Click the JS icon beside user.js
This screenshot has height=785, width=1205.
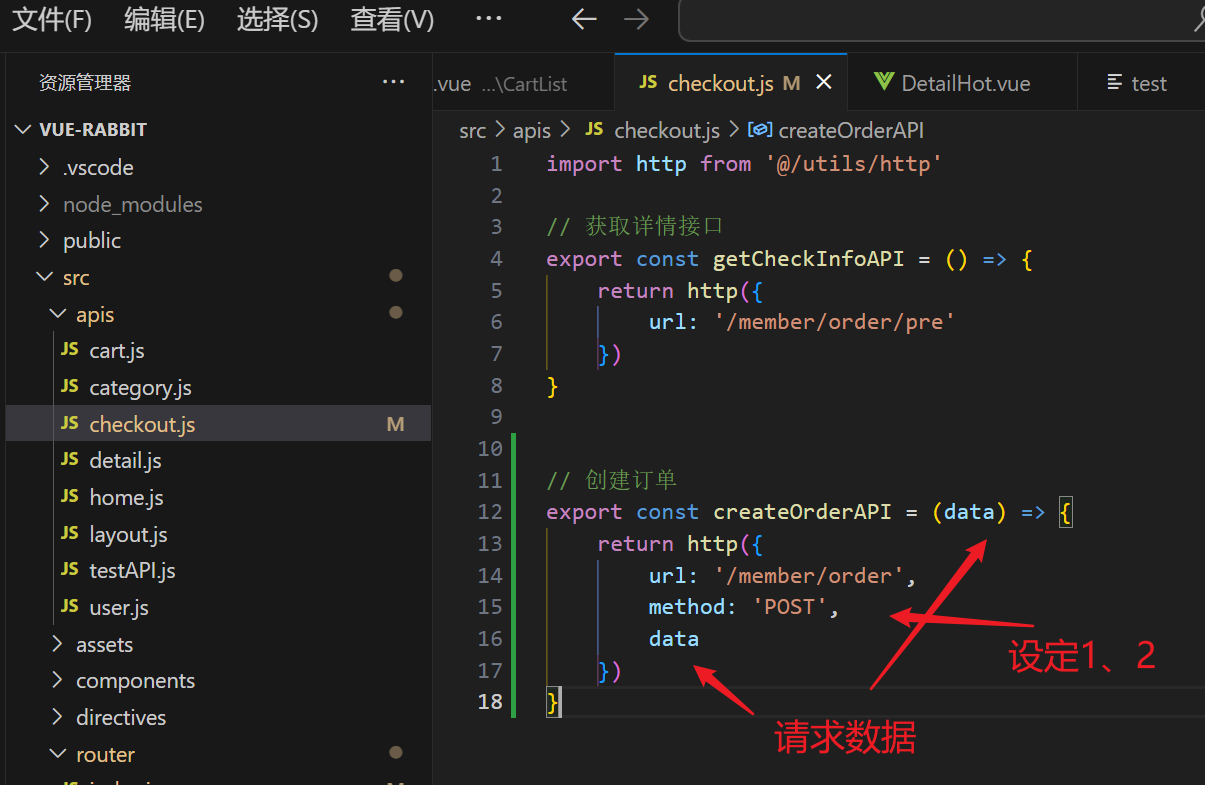[x=69, y=607]
